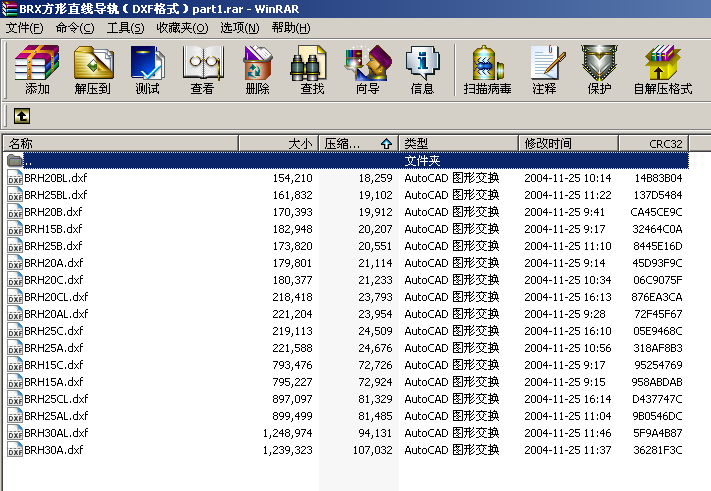
Task: Open the 命令(C) menu
Action: coord(75,28)
